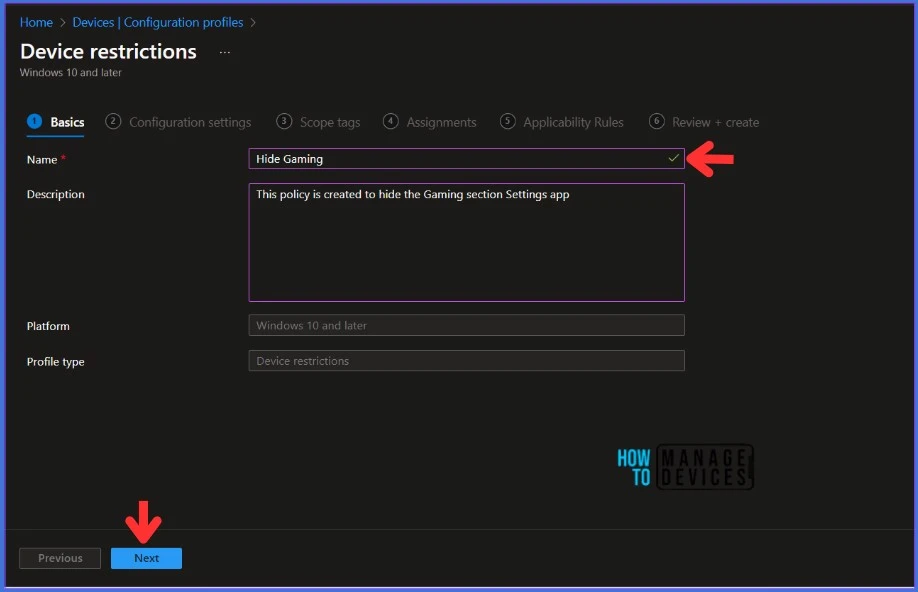Viewport: 918px width, 592px height.
Task: Jump to the Review + create tab
Action: pyautogui.click(x=704, y=122)
